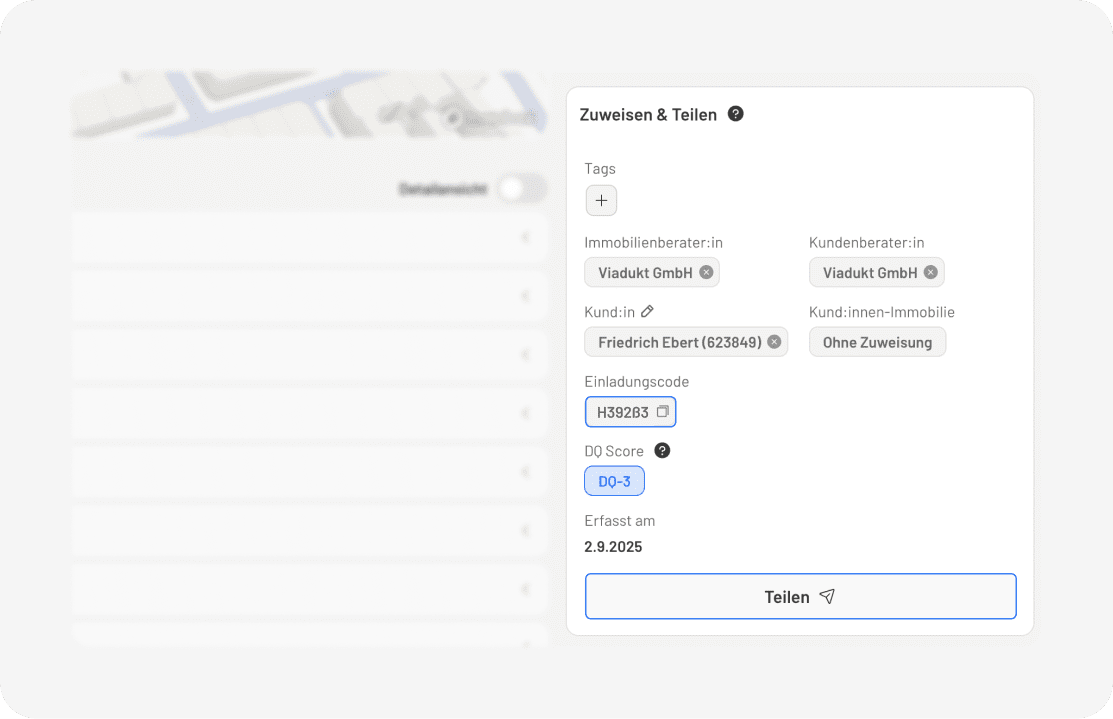Image resolution: width=1113 pixels, height=719 pixels.
Task: Click the Teilen share button
Action: pyautogui.click(x=800, y=597)
